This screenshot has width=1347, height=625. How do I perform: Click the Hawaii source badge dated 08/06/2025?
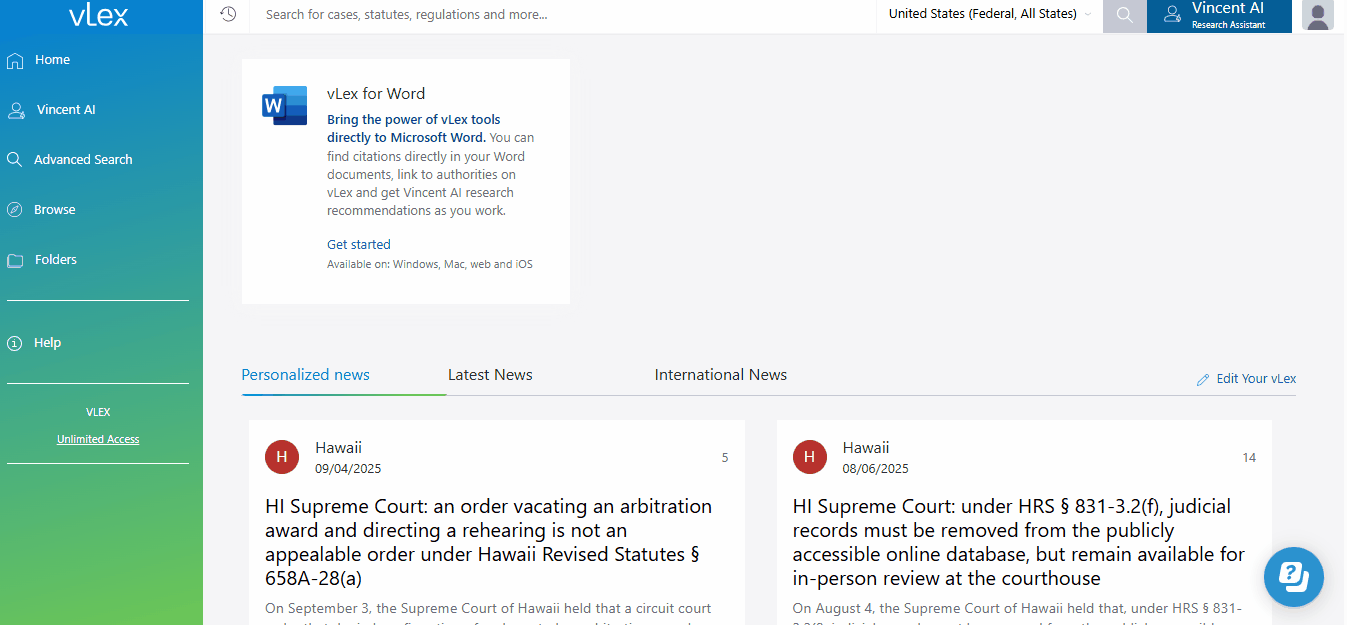pyautogui.click(x=810, y=457)
